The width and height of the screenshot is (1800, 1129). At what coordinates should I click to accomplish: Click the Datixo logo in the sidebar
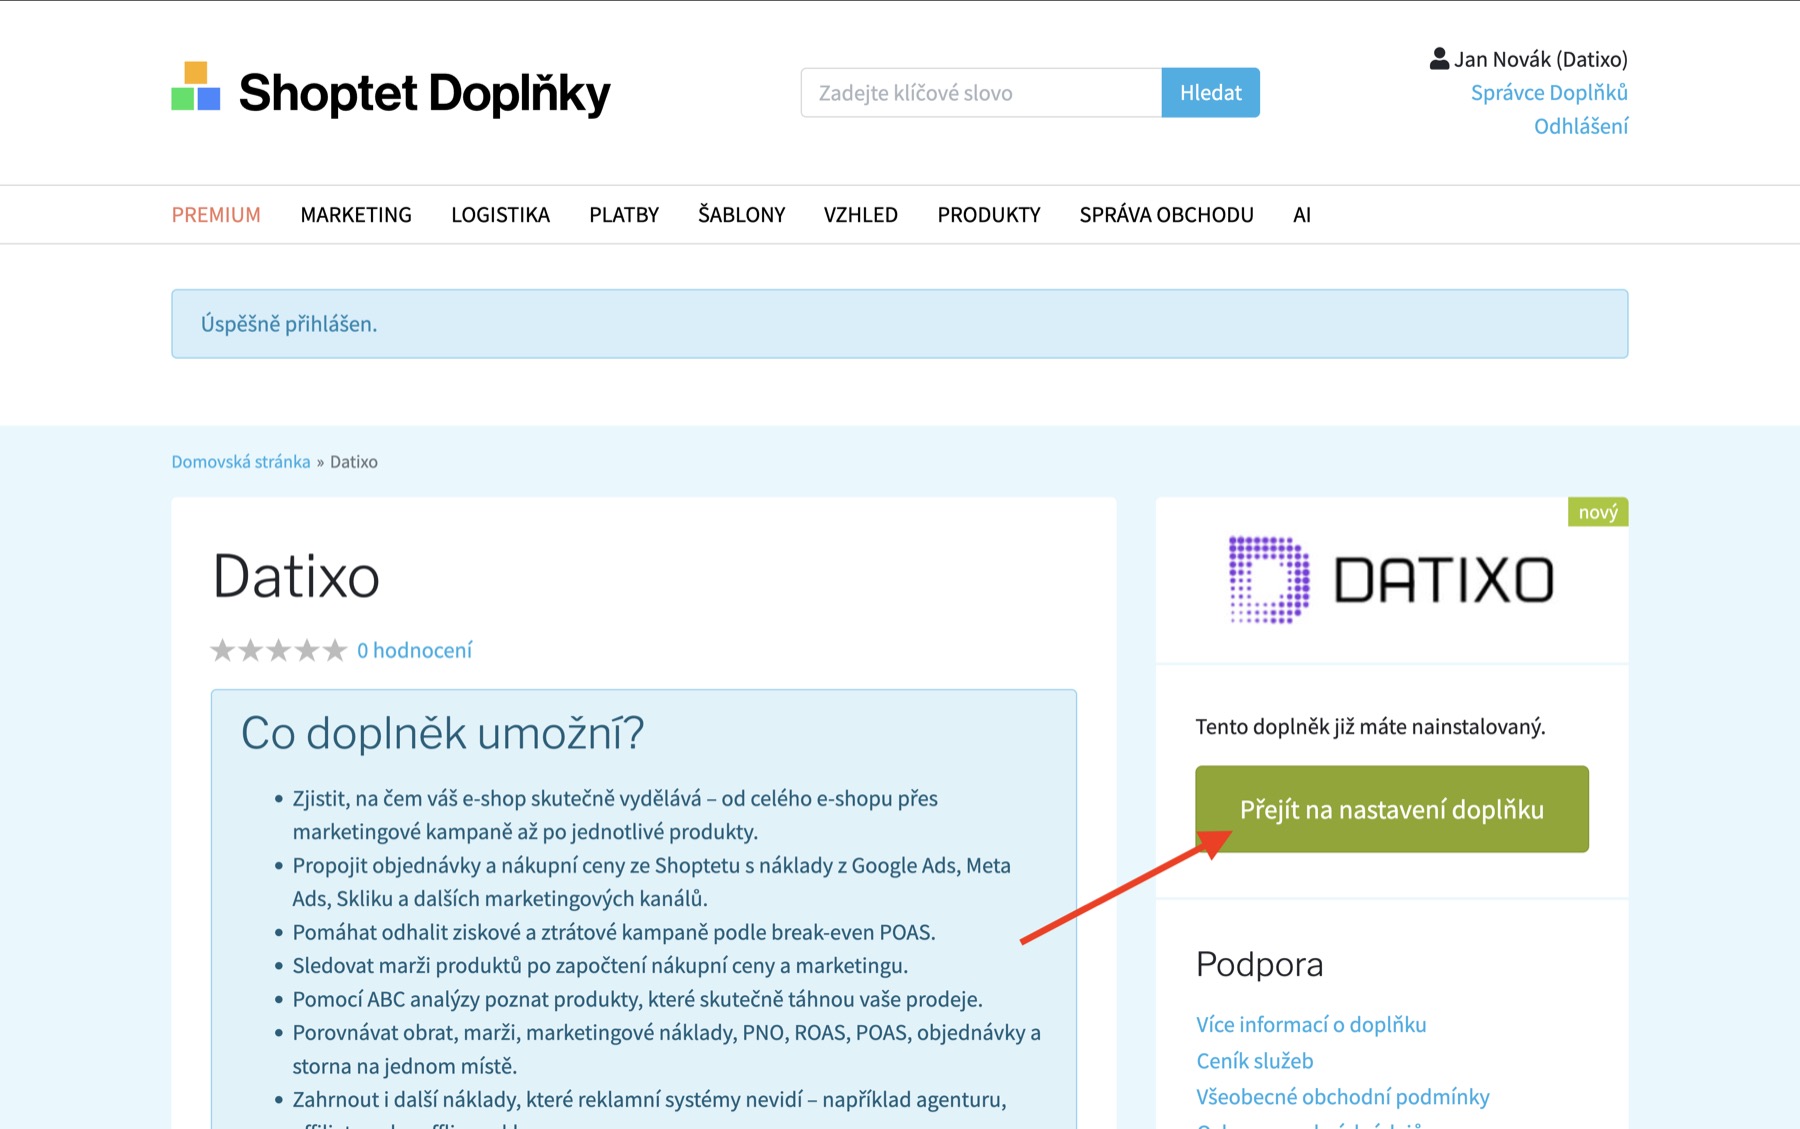(x=1391, y=580)
